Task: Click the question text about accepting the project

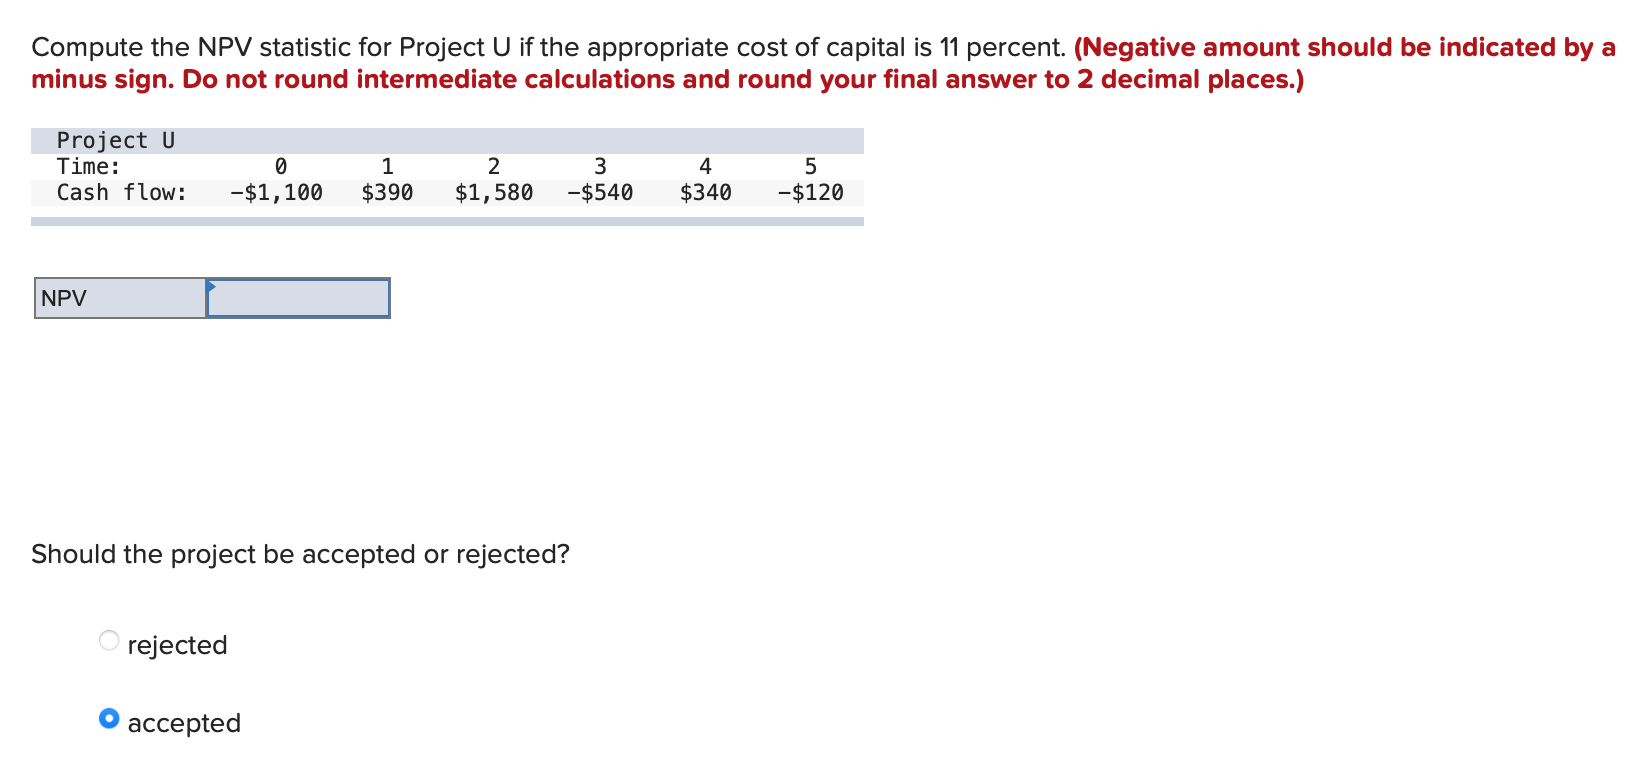Action: tap(299, 553)
